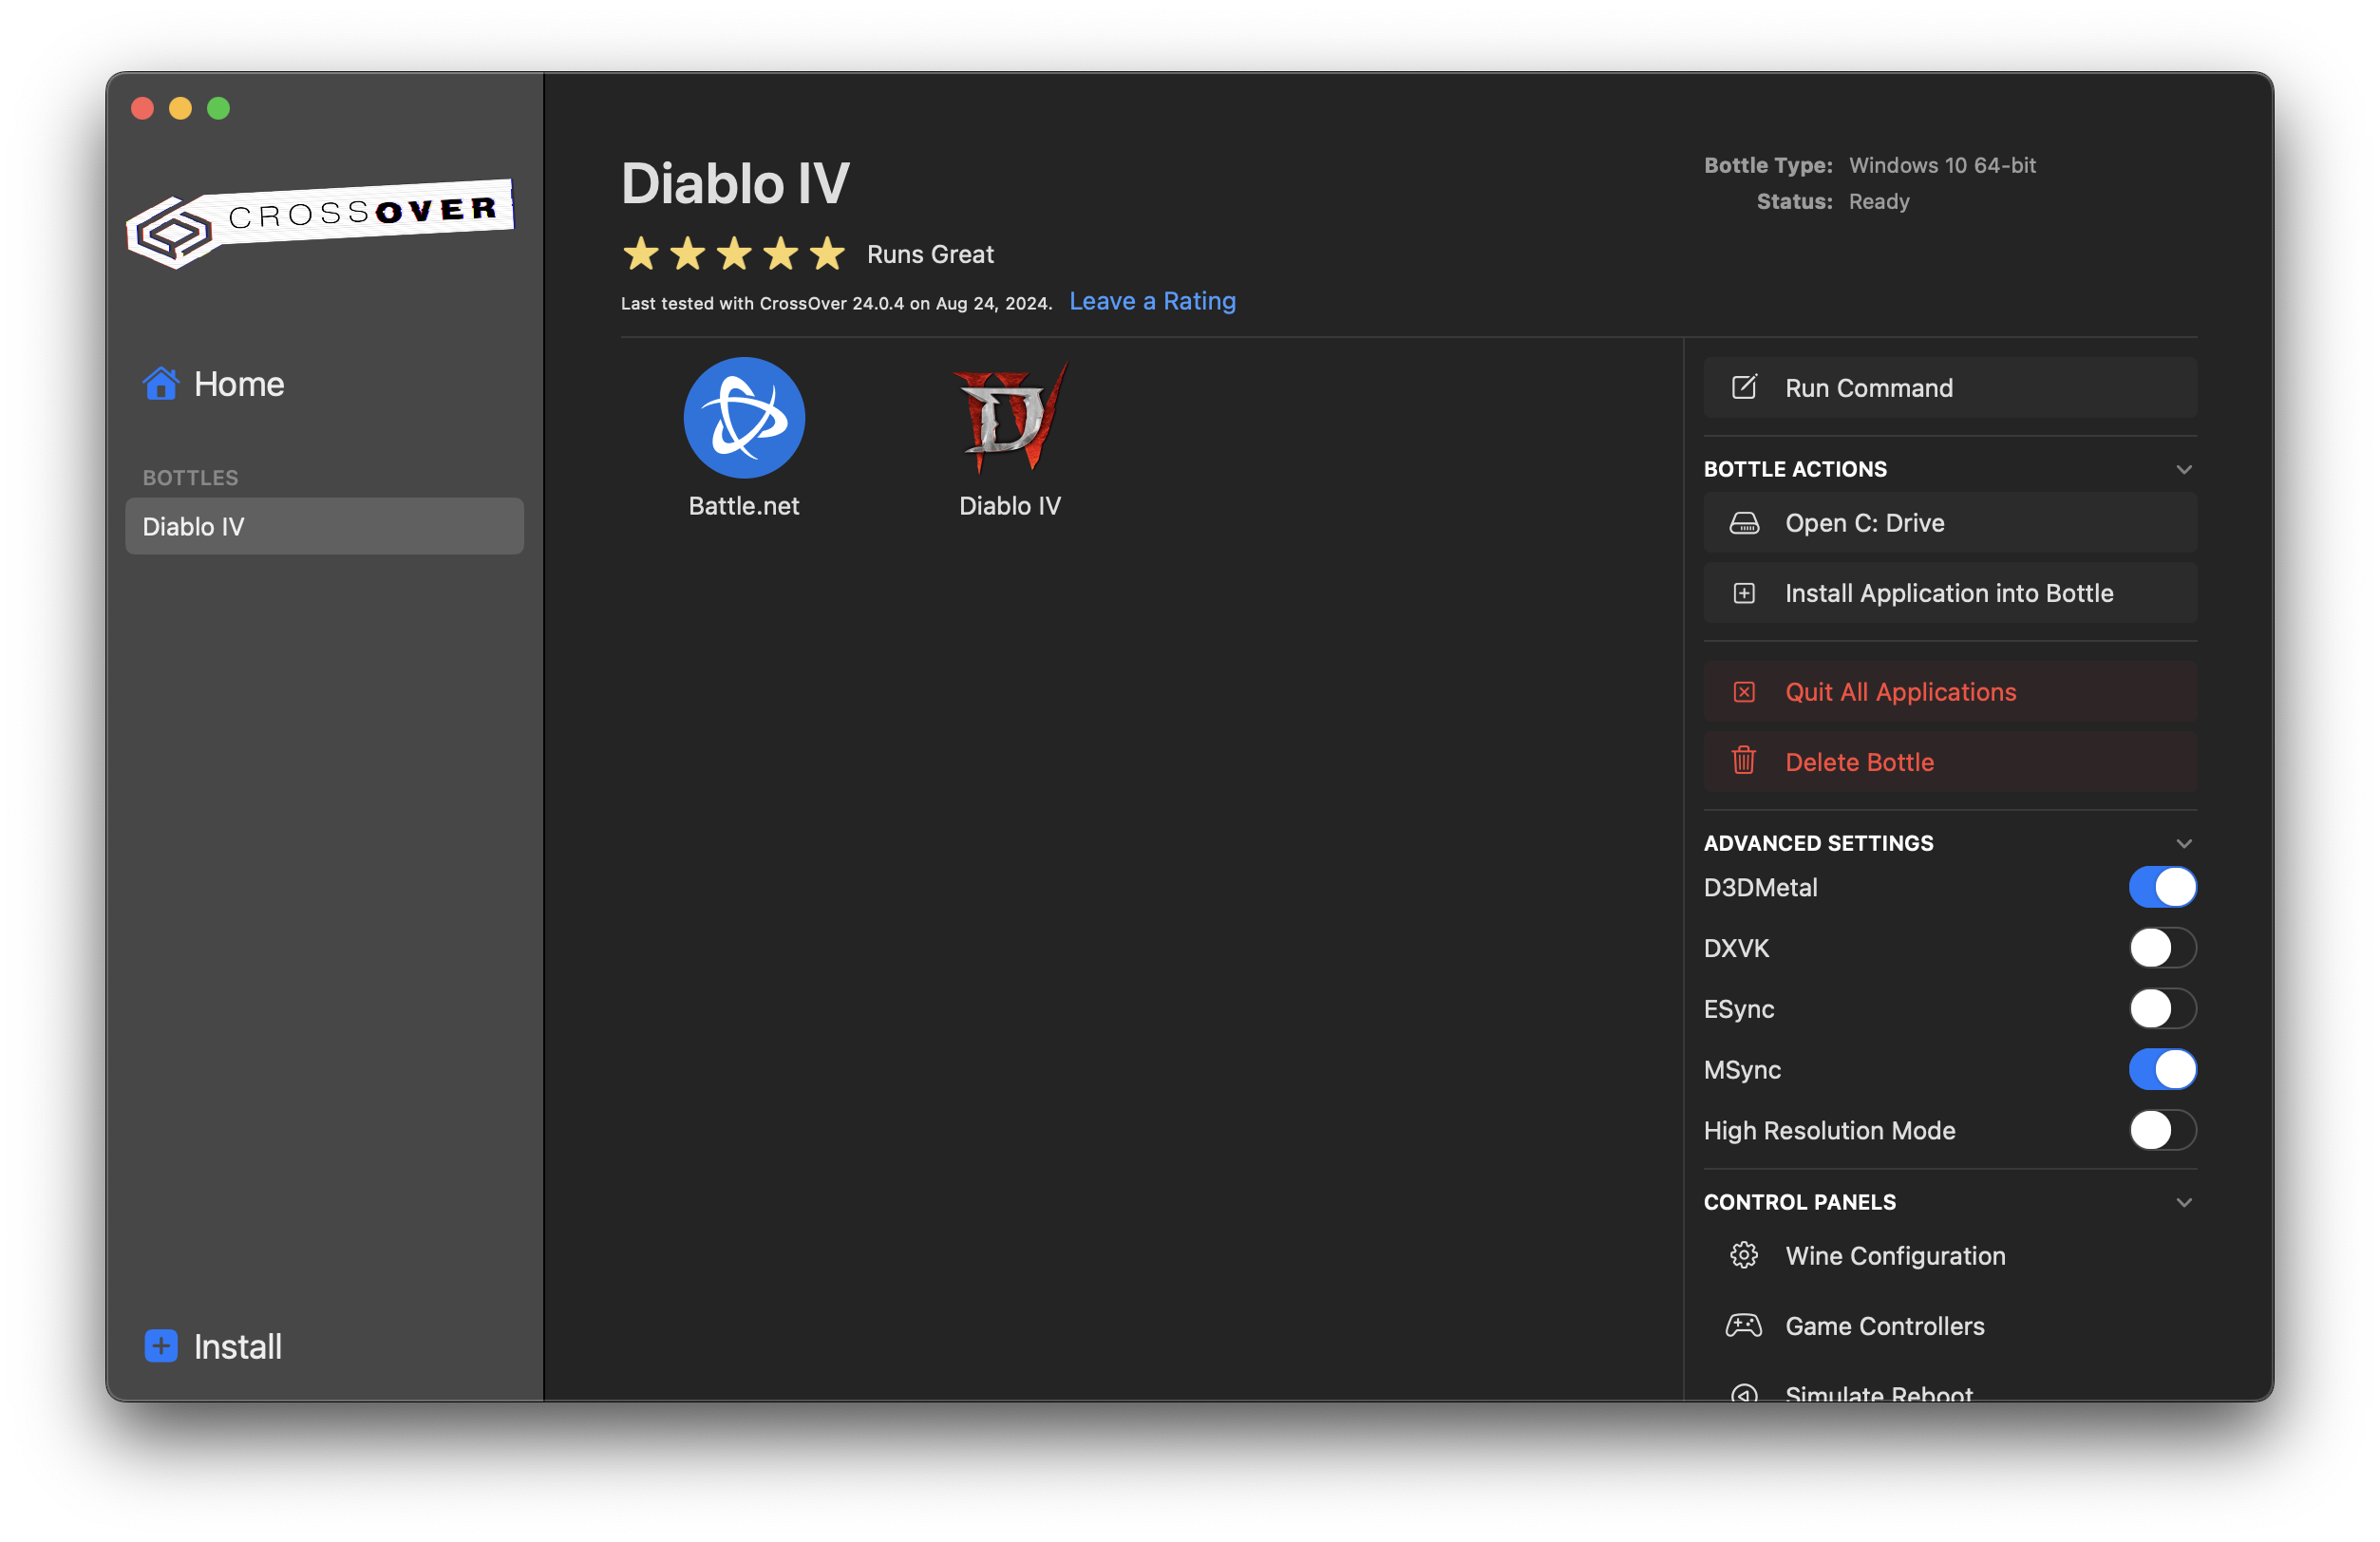Click the first rating star
Viewport: 2380px width, 1542px height.
click(641, 253)
